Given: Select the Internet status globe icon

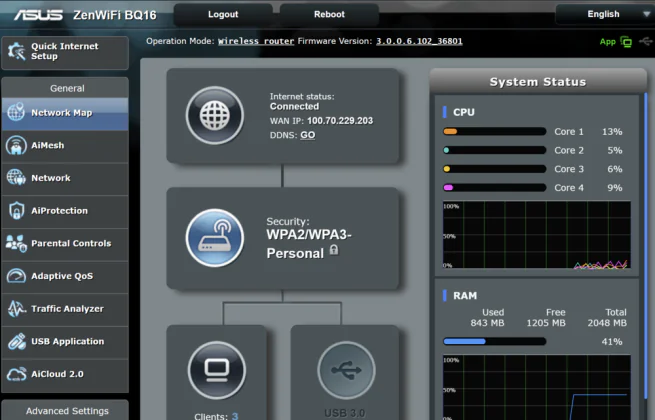Looking at the screenshot, I should click(215, 115).
